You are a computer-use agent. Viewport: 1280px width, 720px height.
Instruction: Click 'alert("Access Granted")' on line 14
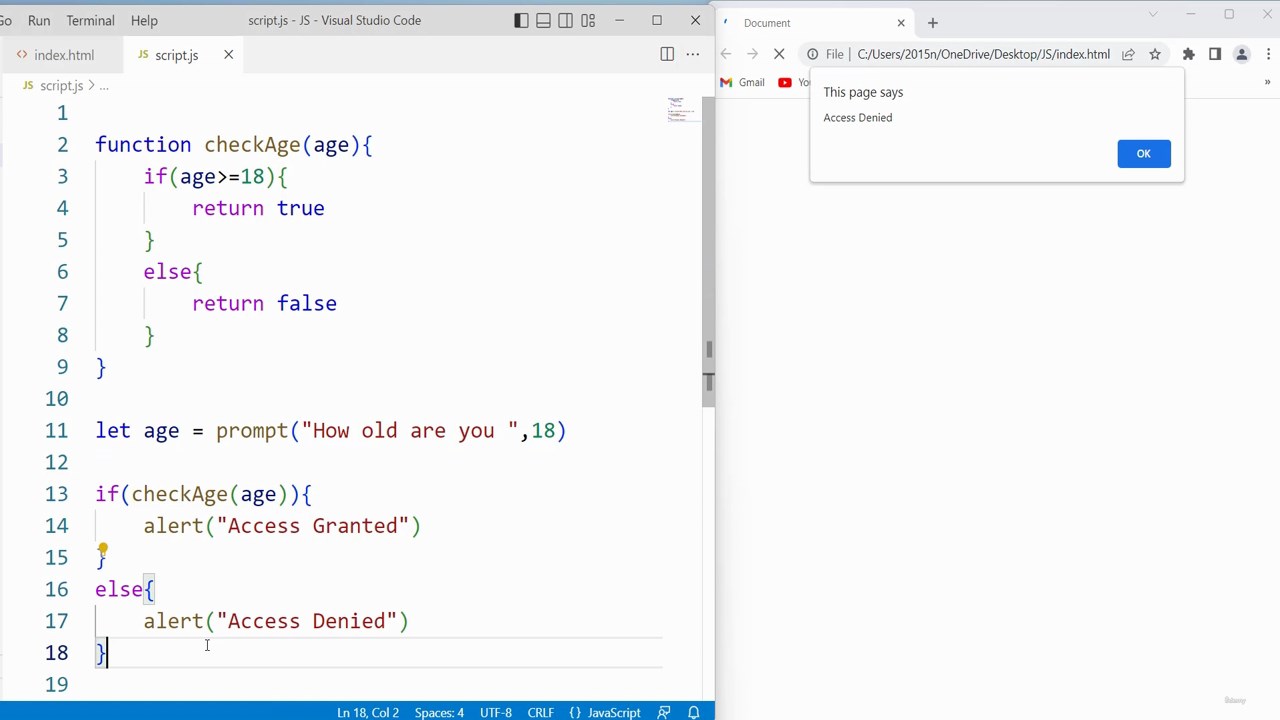click(282, 526)
